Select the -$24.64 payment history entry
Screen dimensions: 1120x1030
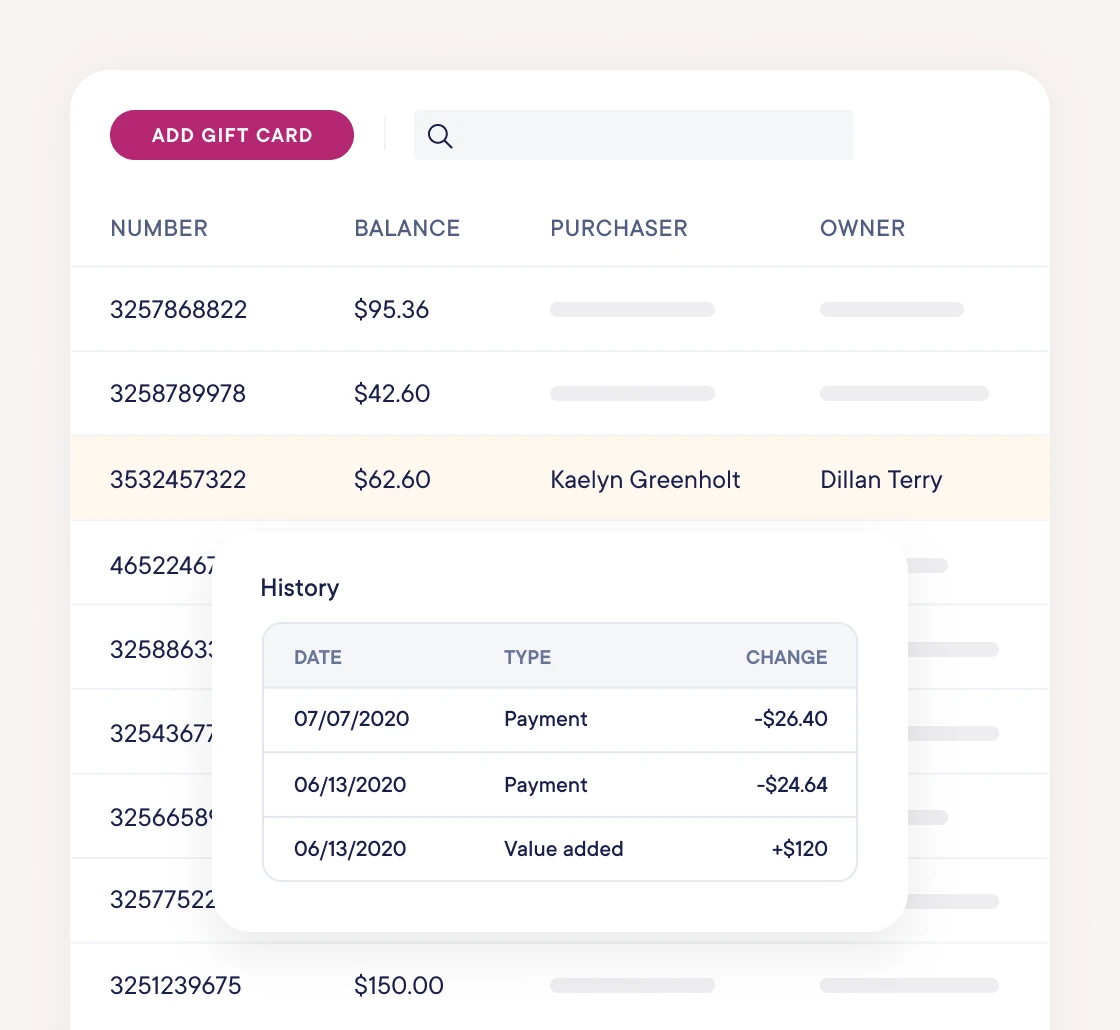coord(791,785)
